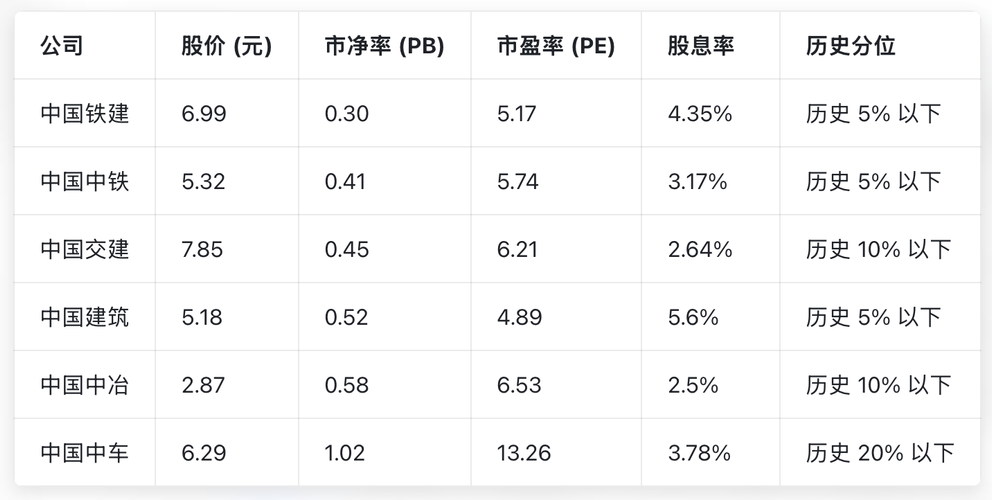This screenshot has height=500, width=992.
Task: Click the 13.26 PE value cell
Action: coord(524,453)
